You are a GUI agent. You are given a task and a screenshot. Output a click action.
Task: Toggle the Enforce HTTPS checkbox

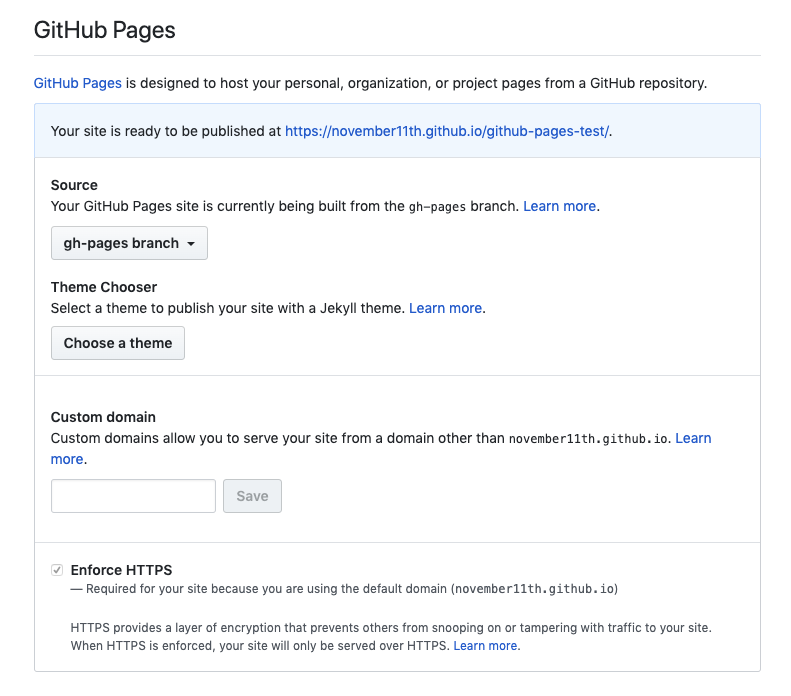pyautogui.click(x=57, y=570)
